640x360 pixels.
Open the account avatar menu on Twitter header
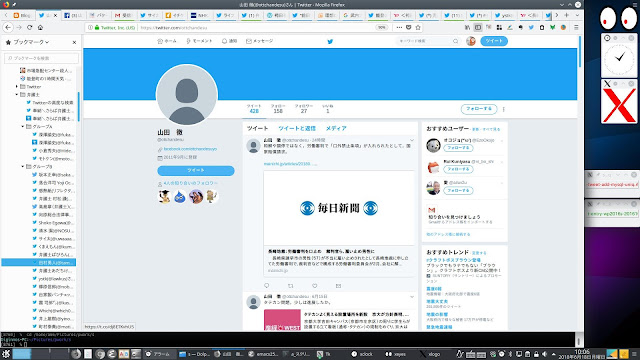(x=471, y=41)
